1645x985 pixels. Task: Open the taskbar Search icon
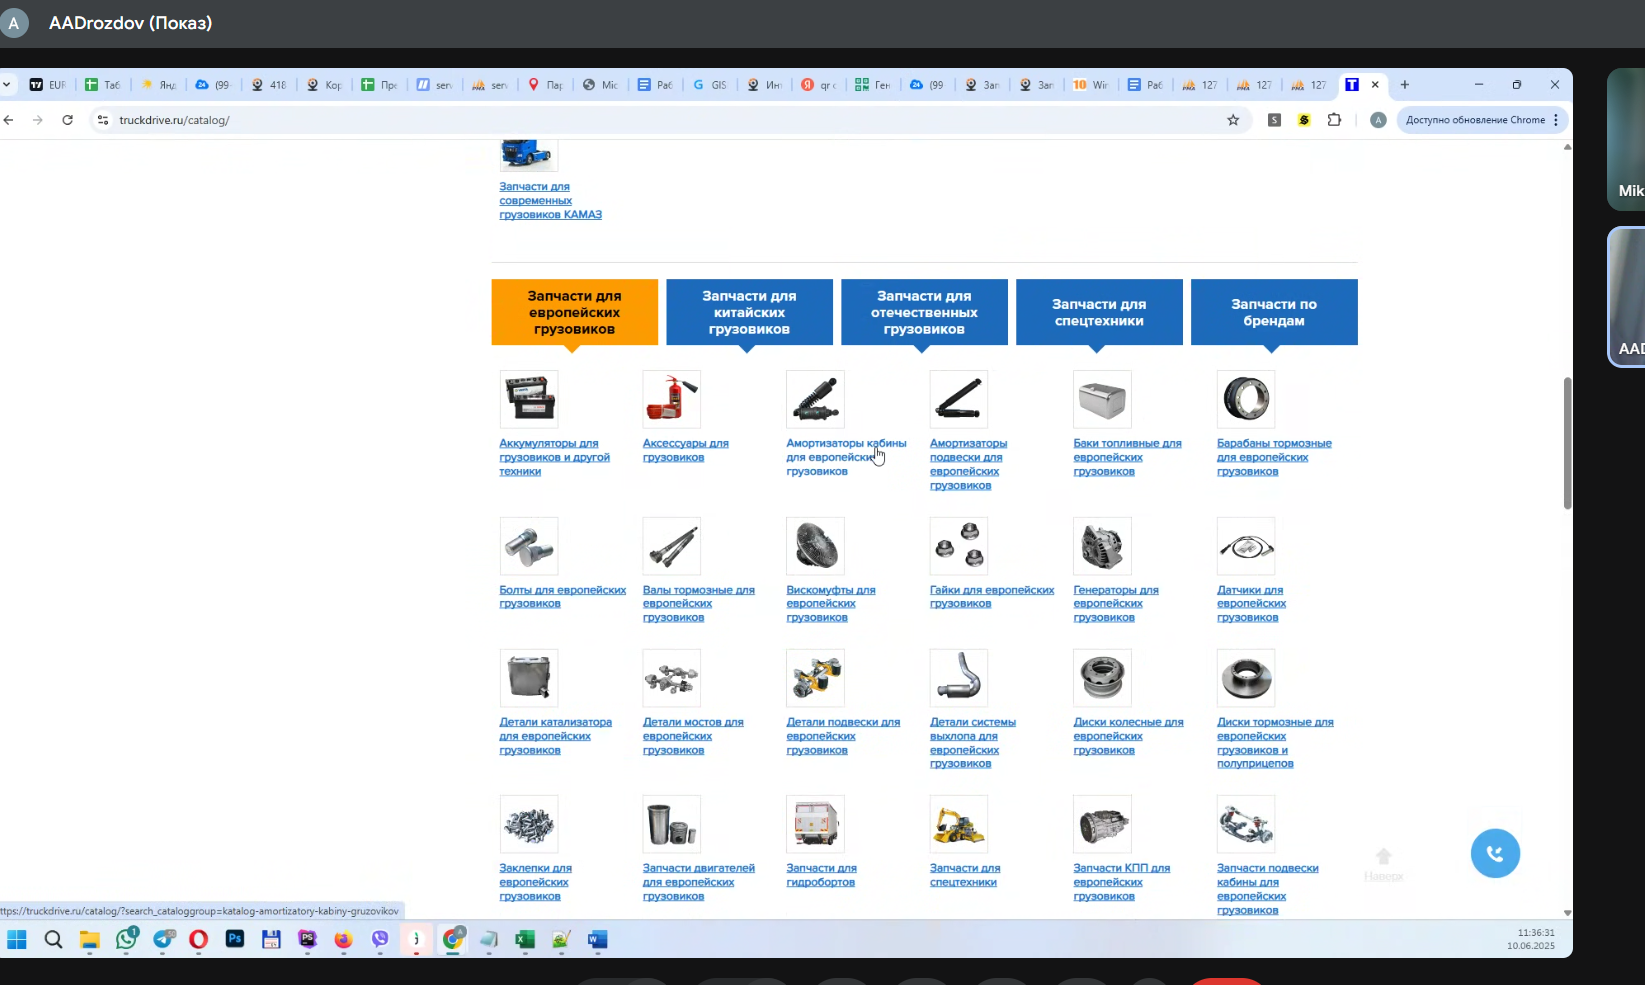click(x=53, y=939)
